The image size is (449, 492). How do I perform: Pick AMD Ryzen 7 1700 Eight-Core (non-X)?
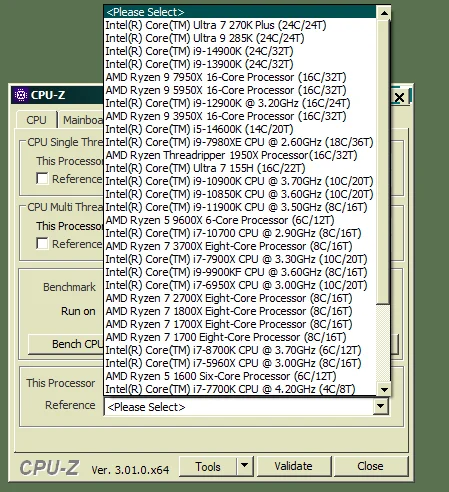point(240,337)
